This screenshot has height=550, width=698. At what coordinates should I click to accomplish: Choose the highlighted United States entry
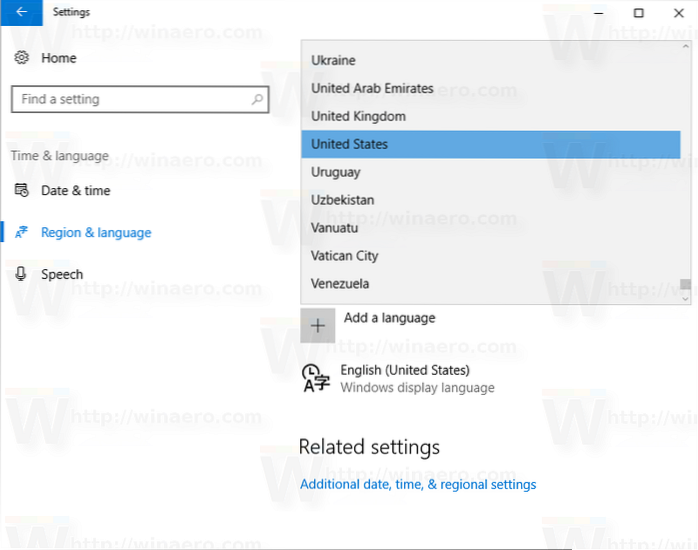click(491, 144)
